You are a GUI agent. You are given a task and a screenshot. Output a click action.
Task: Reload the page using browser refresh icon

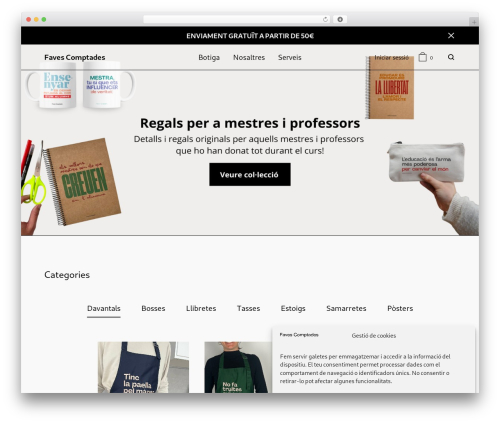[x=325, y=19]
